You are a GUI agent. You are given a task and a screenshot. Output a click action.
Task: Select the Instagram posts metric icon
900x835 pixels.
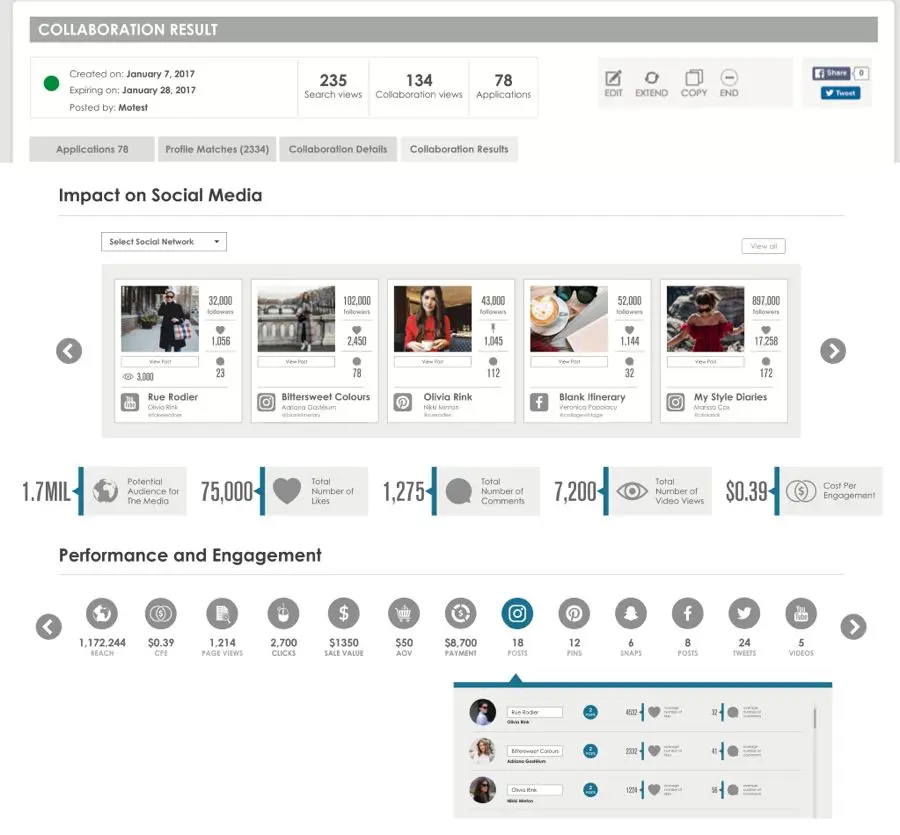coord(517,613)
